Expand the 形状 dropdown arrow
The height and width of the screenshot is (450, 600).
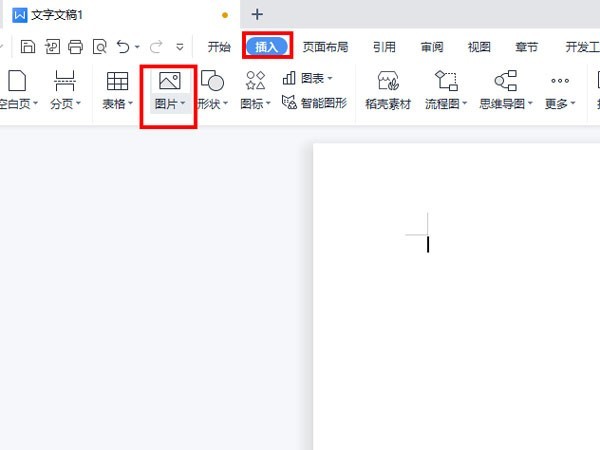(225, 103)
